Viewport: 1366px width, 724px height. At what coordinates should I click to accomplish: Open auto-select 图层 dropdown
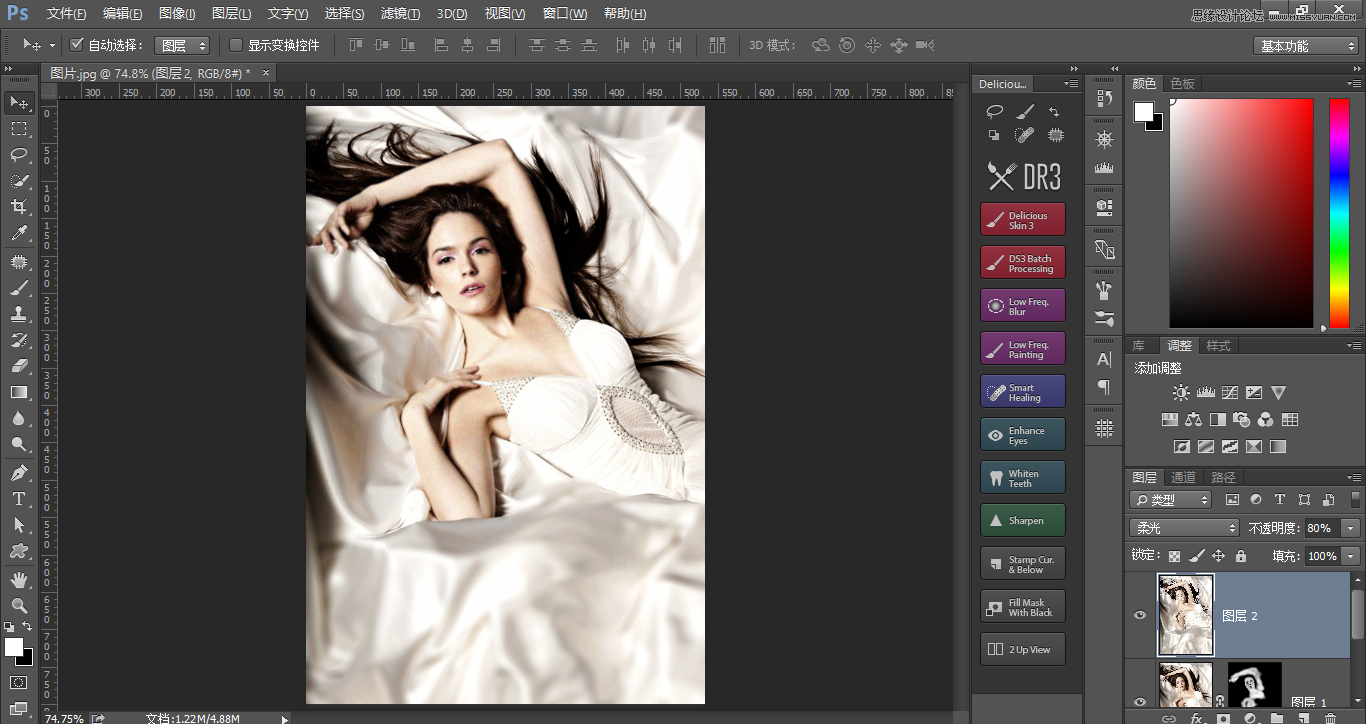click(x=183, y=45)
